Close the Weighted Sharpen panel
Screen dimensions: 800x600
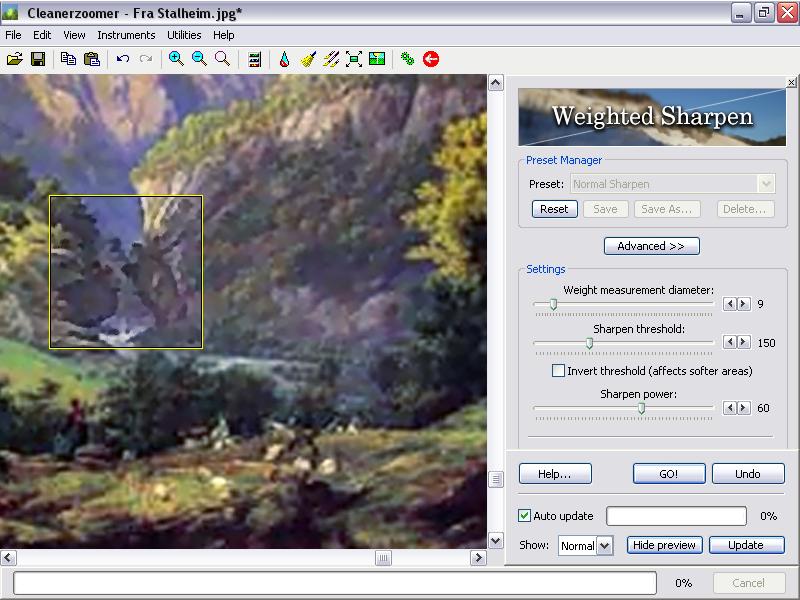[791, 82]
